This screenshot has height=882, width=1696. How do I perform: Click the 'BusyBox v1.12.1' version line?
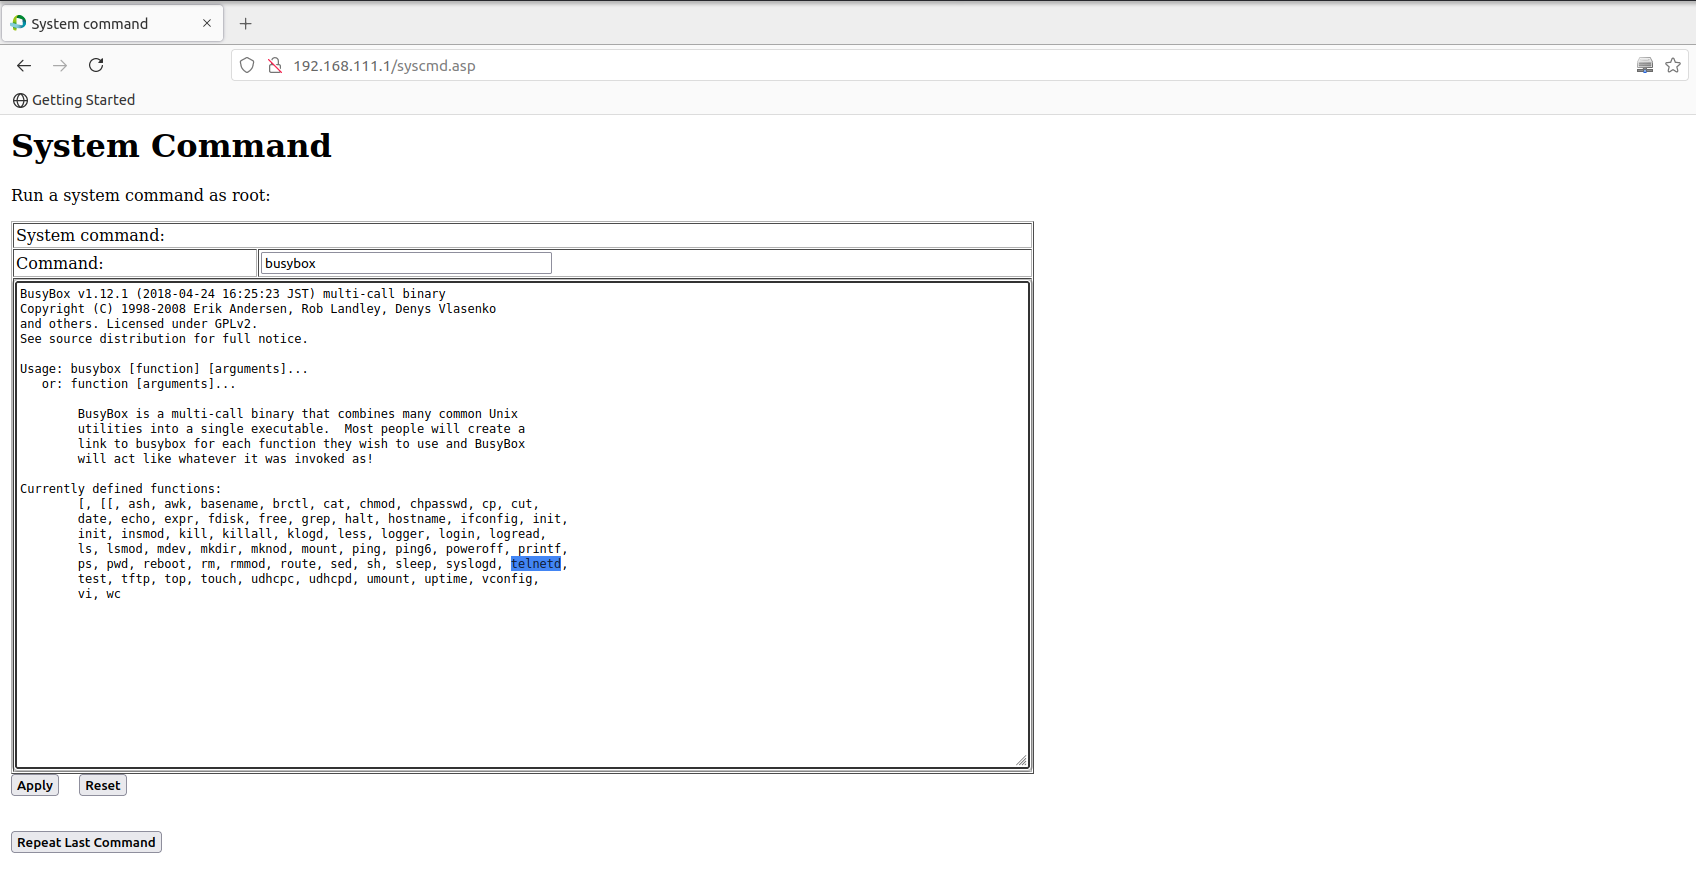(x=233, y=294)
